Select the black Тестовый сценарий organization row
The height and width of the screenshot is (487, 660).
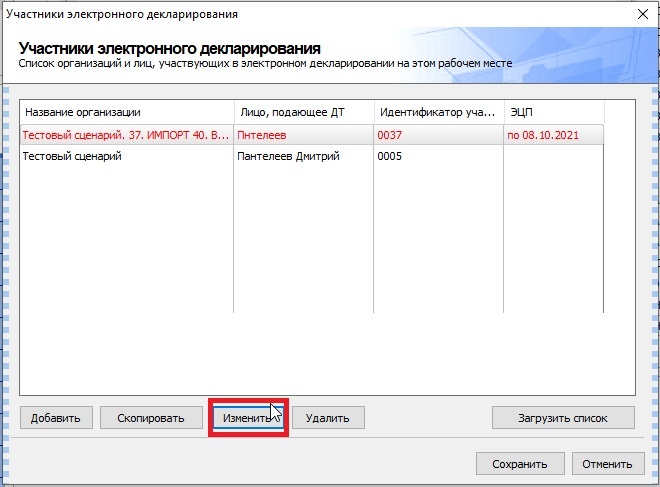pyautogui.click(x=312, y=156)
